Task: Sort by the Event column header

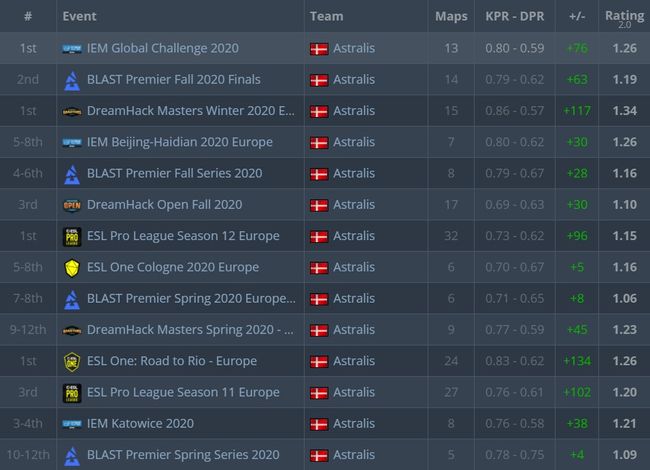Action: click(x=79, y=16)
